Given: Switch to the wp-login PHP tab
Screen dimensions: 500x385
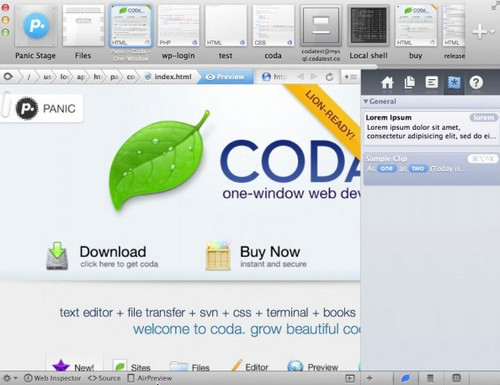Looking at the screenshot, I should (x=178, y=32).
